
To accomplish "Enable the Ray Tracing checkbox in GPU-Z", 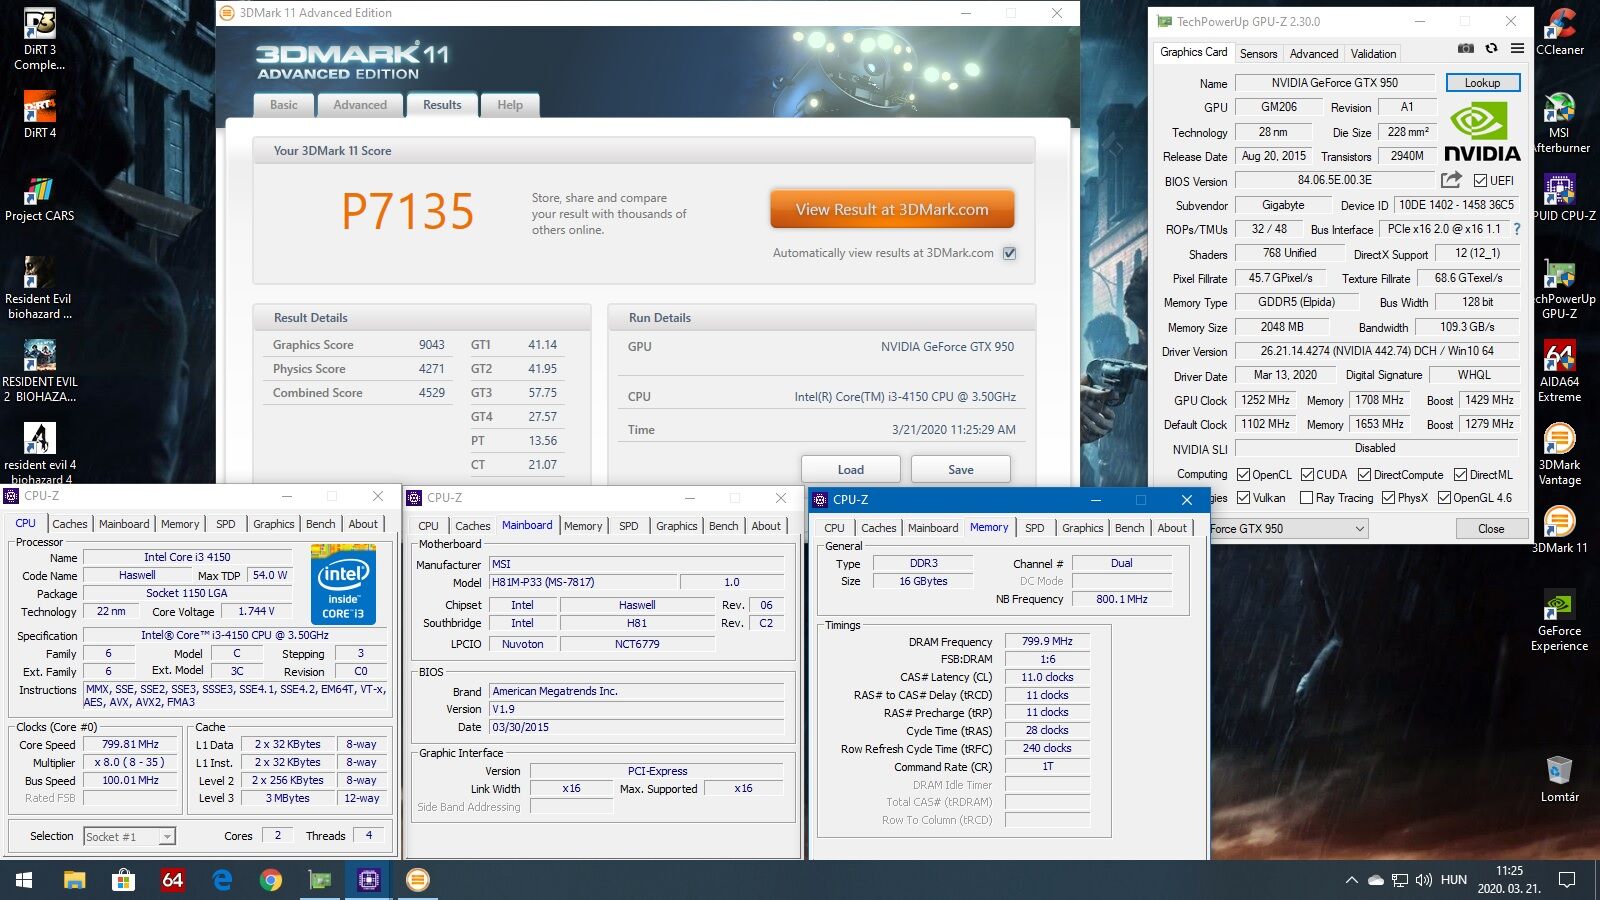I will [x=1306, y=498].
